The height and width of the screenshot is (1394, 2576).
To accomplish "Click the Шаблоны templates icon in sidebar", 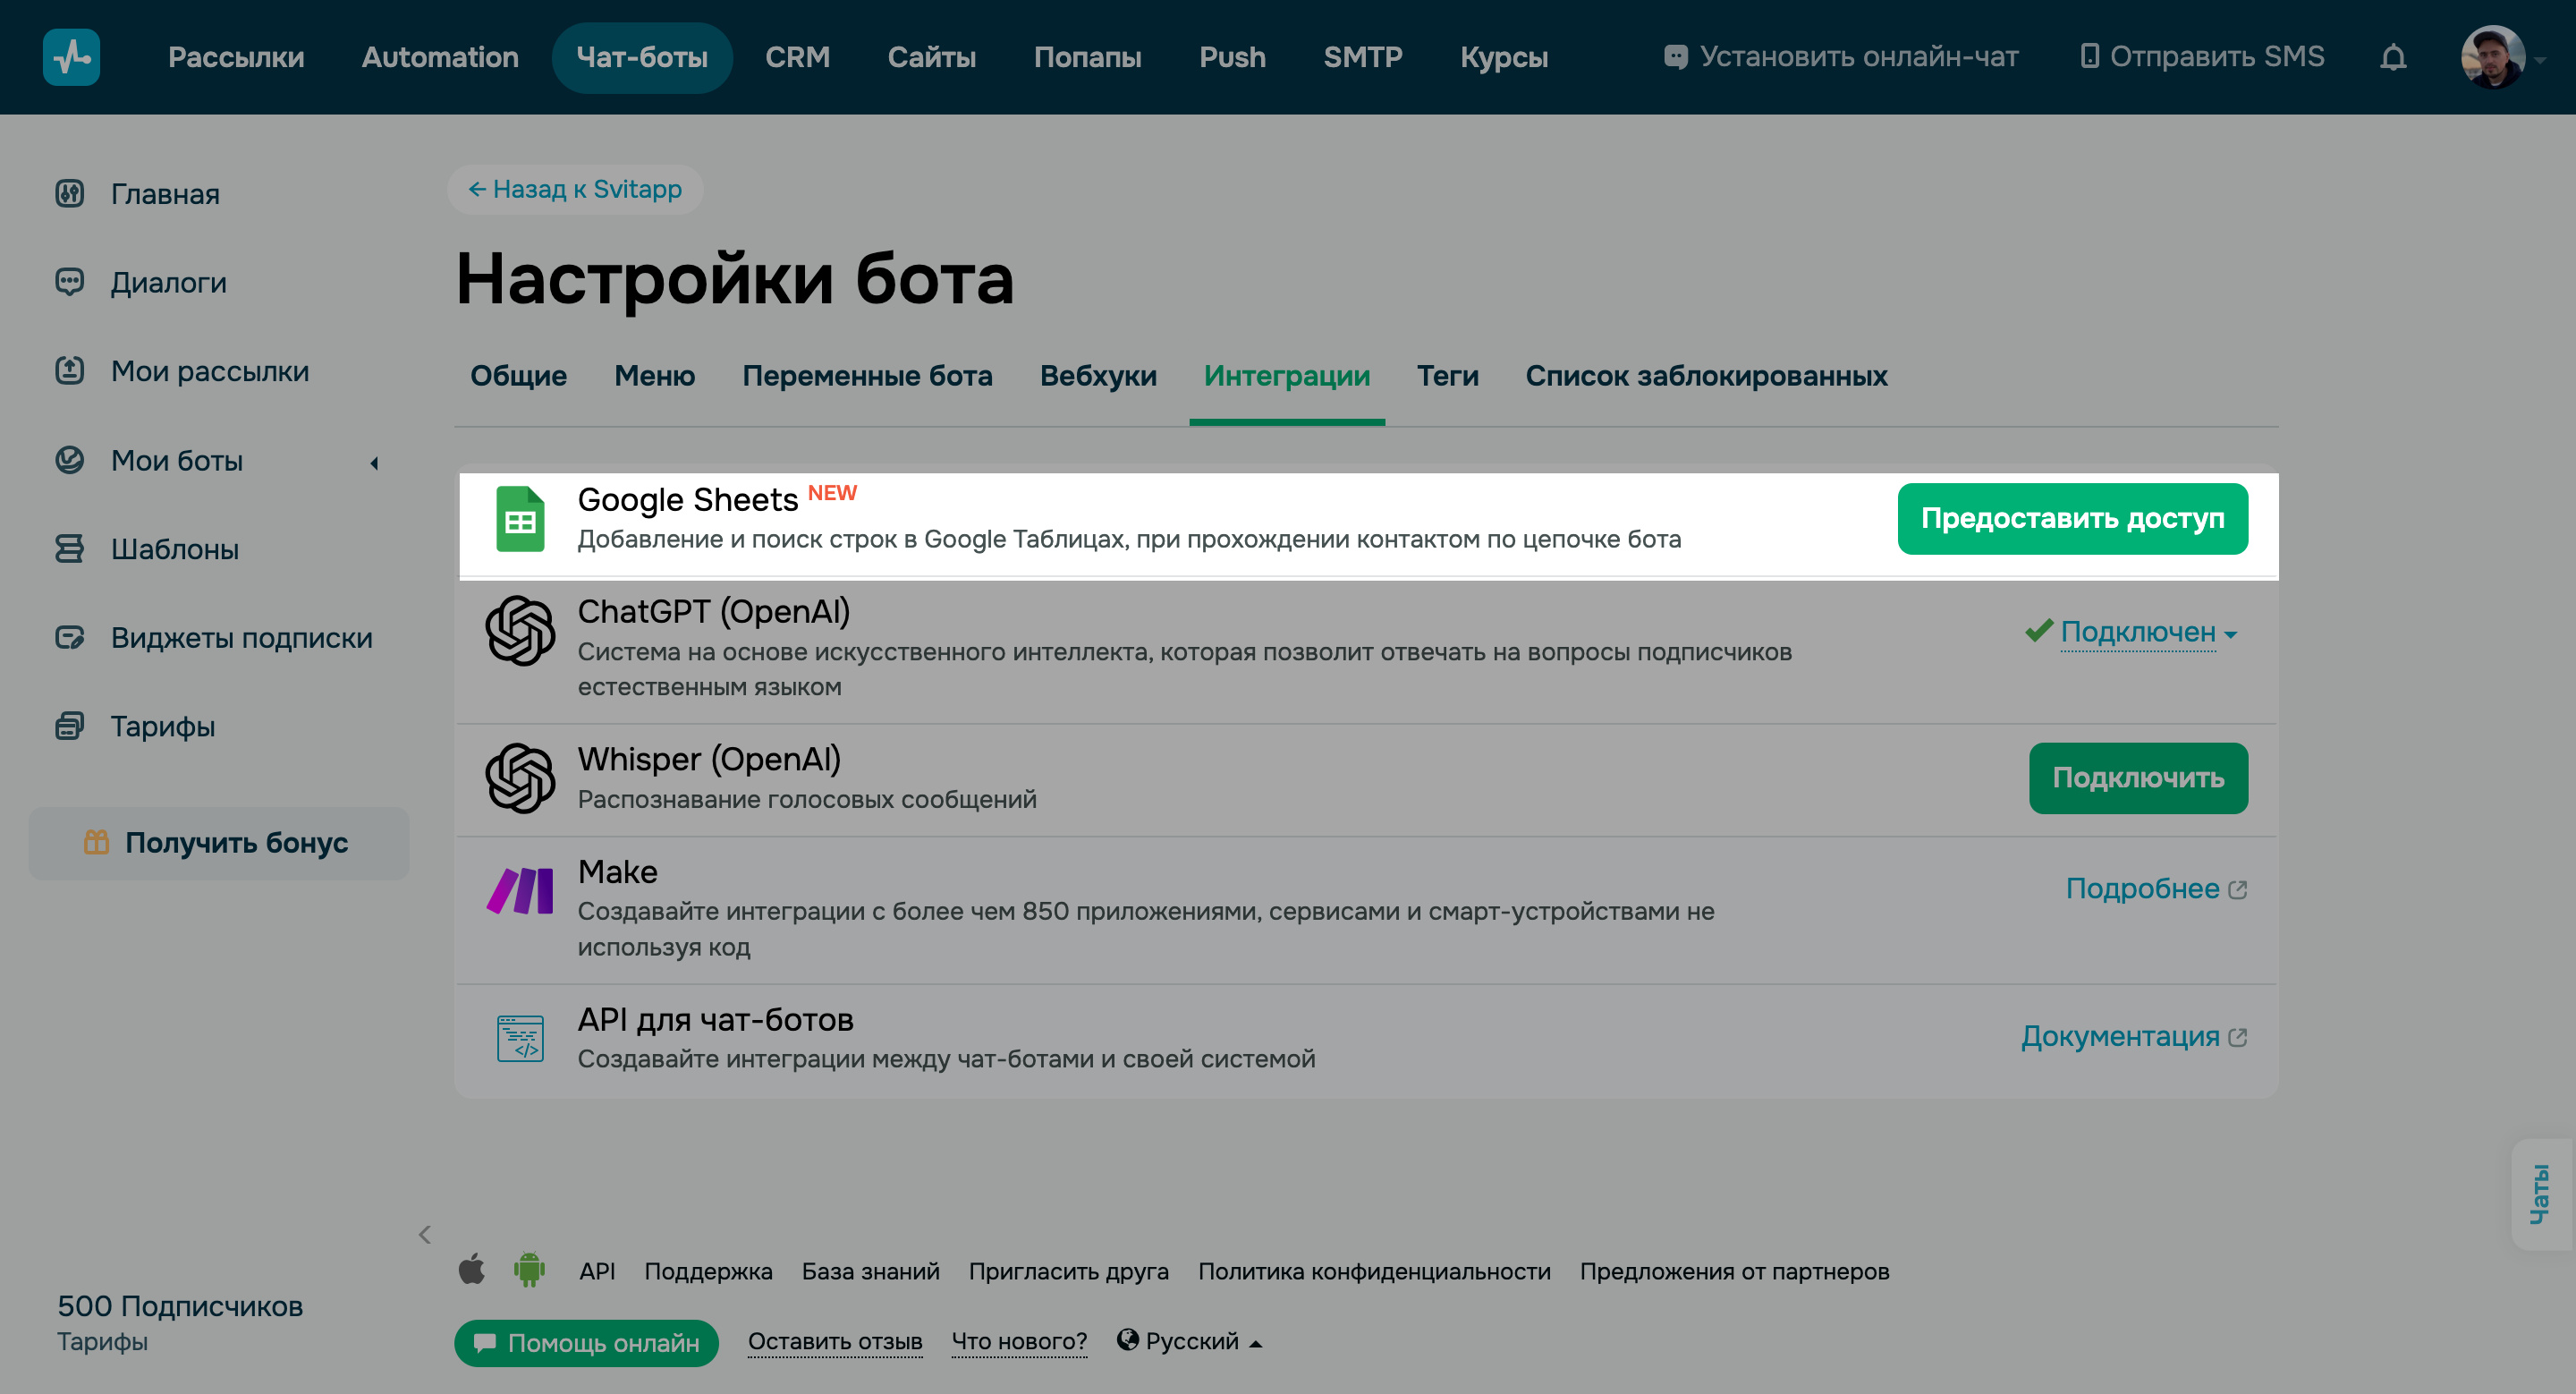I will click(x=68, y=549).
